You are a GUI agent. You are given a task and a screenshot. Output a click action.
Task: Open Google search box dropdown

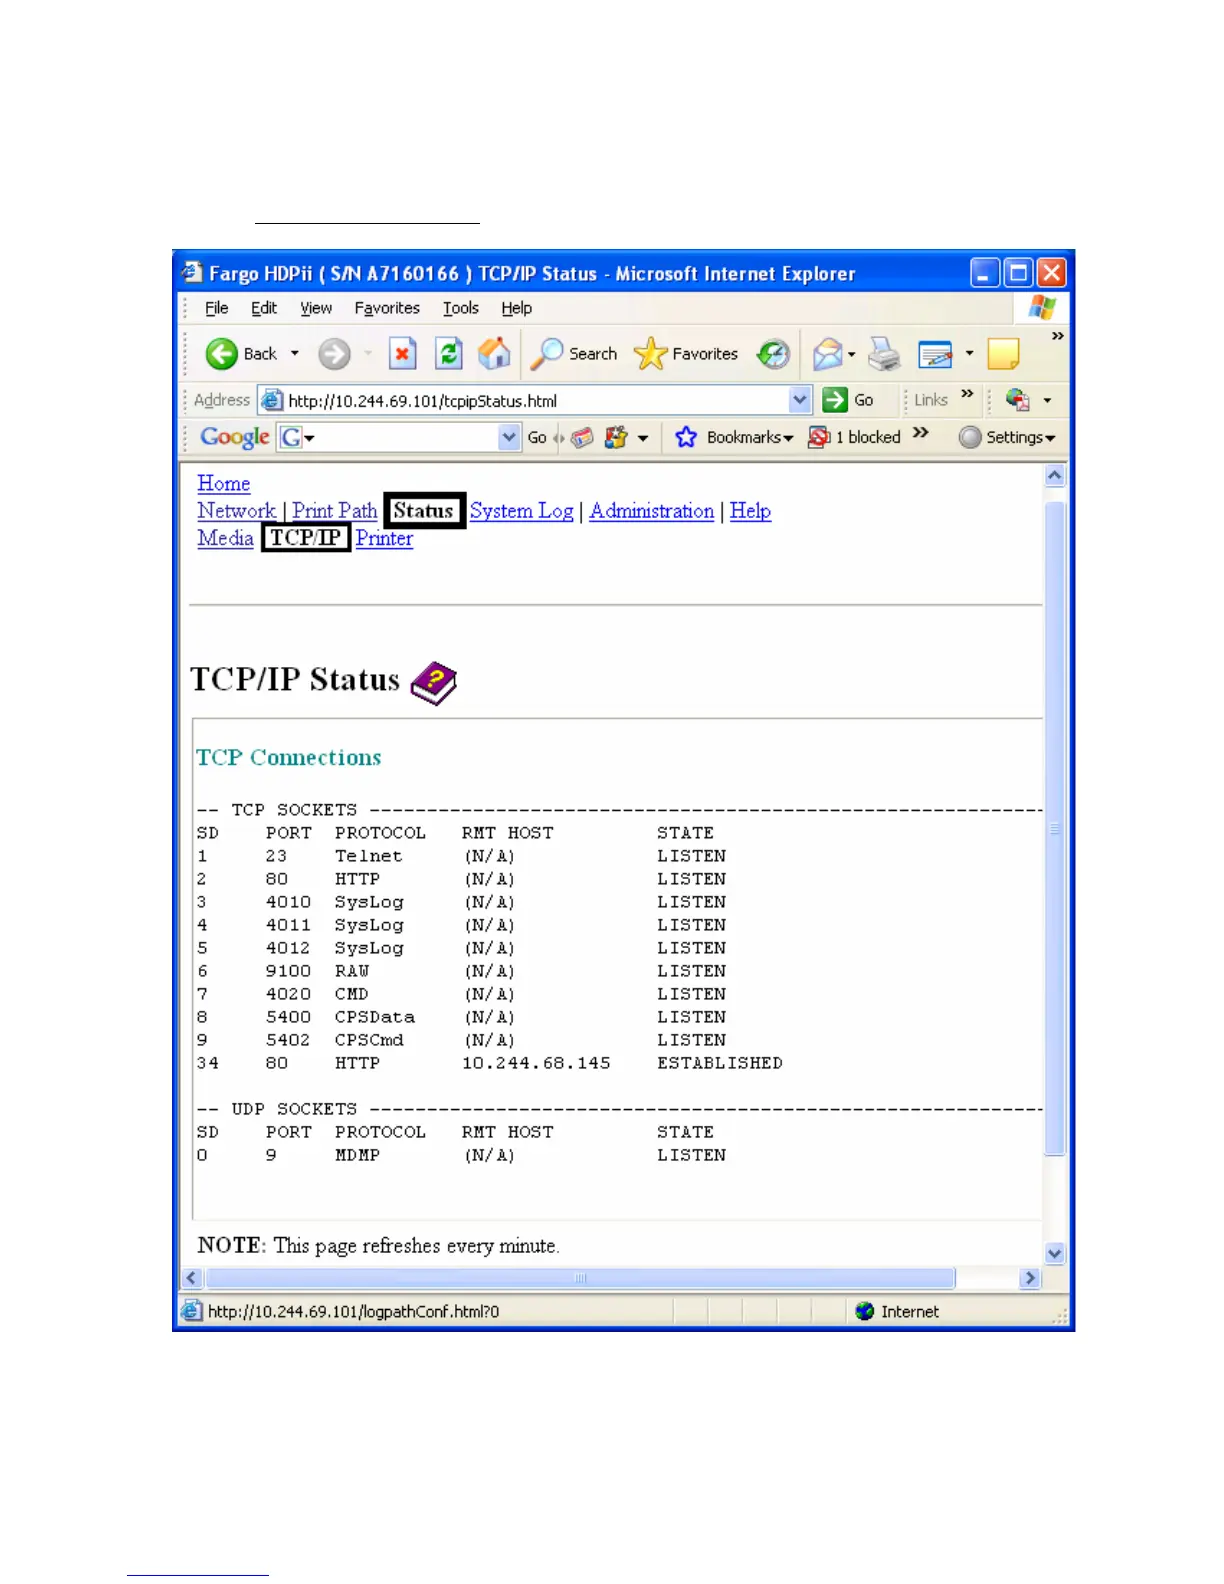click(509, 437)
